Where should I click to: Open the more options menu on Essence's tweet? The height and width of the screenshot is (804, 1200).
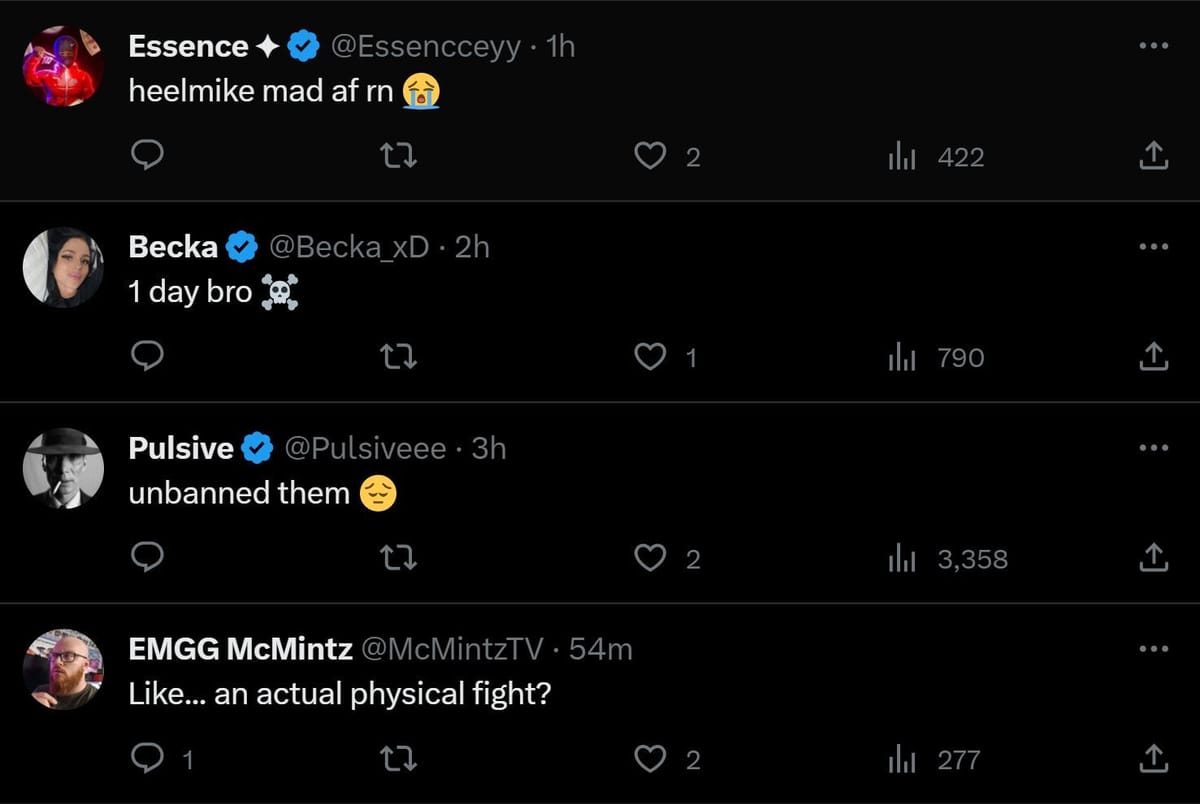point(1153,45)
